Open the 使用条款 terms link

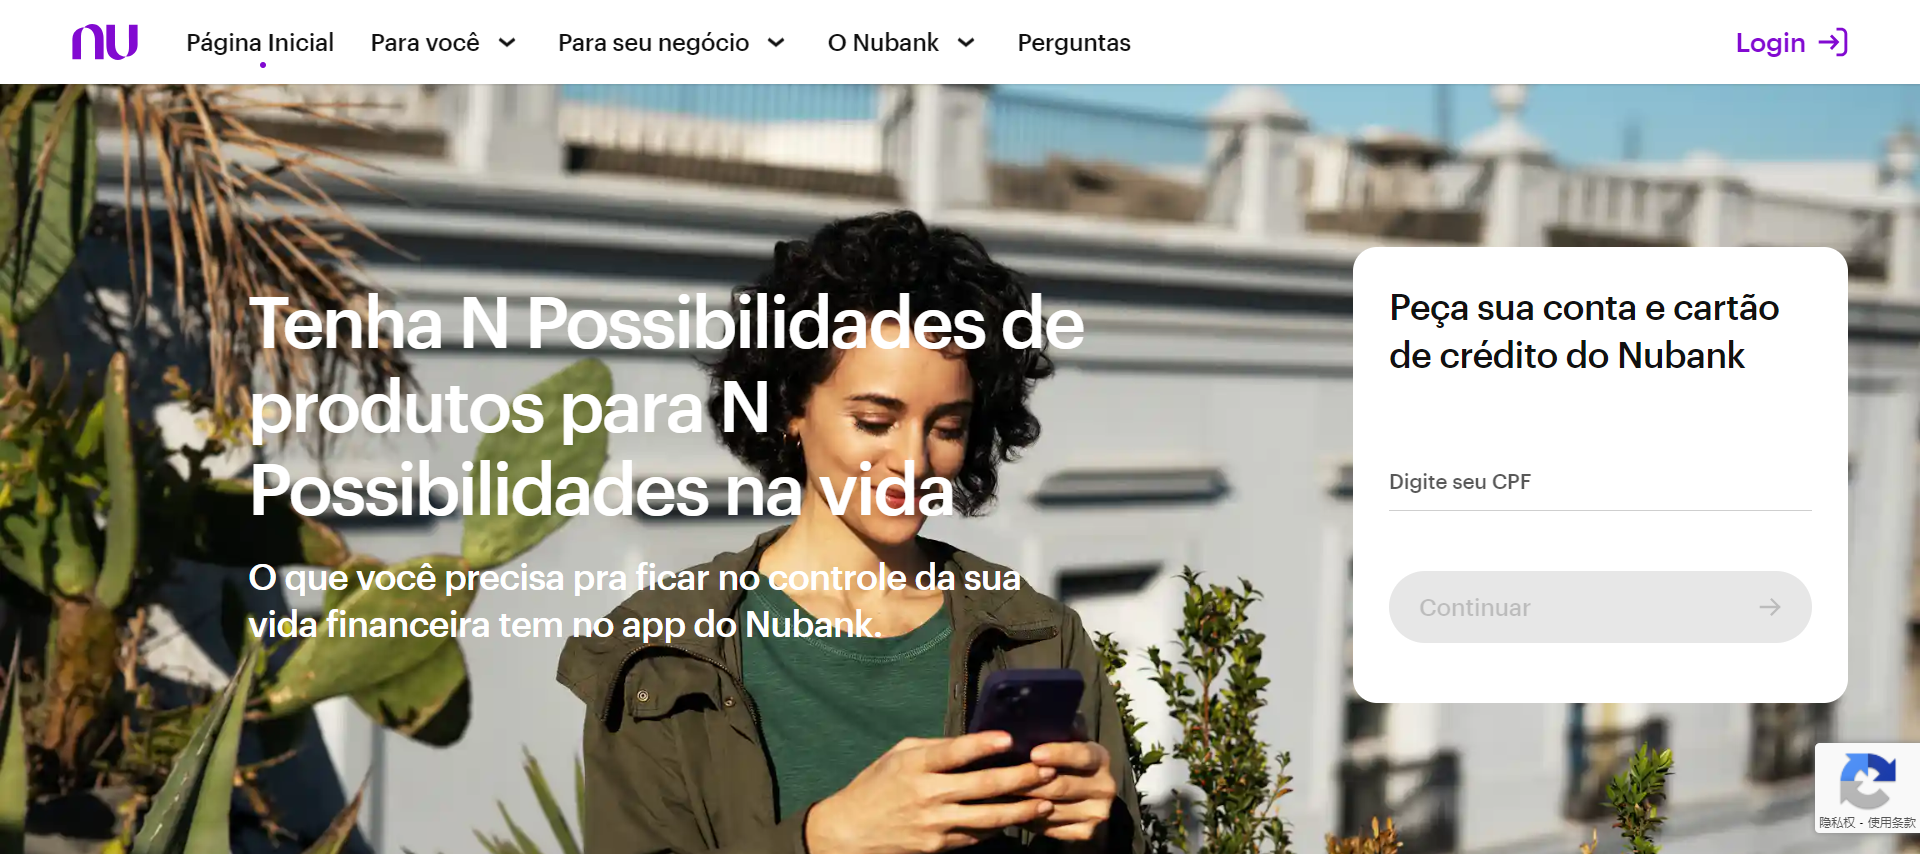[x=1891, y=822]
